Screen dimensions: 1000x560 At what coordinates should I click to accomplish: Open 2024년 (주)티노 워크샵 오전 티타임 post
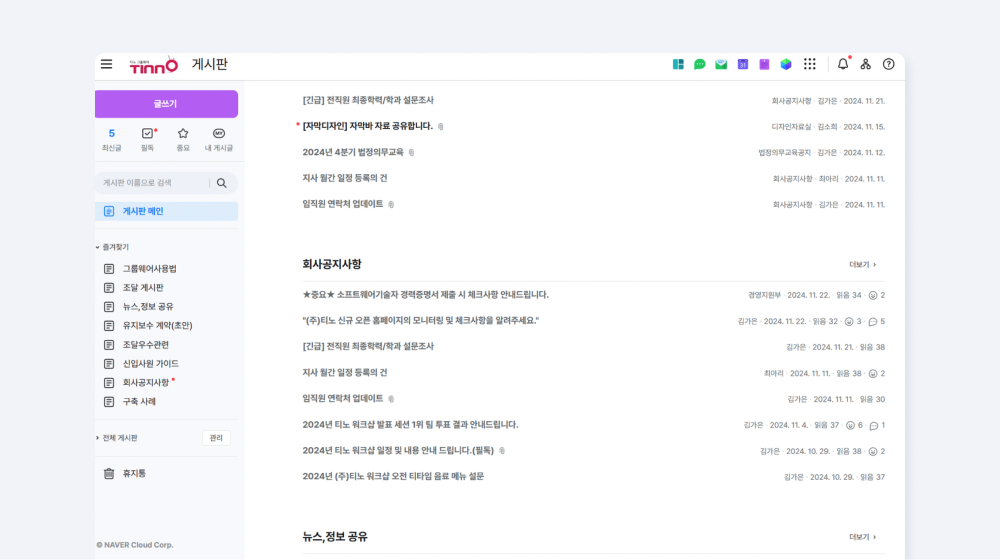[x=393, y=476]
